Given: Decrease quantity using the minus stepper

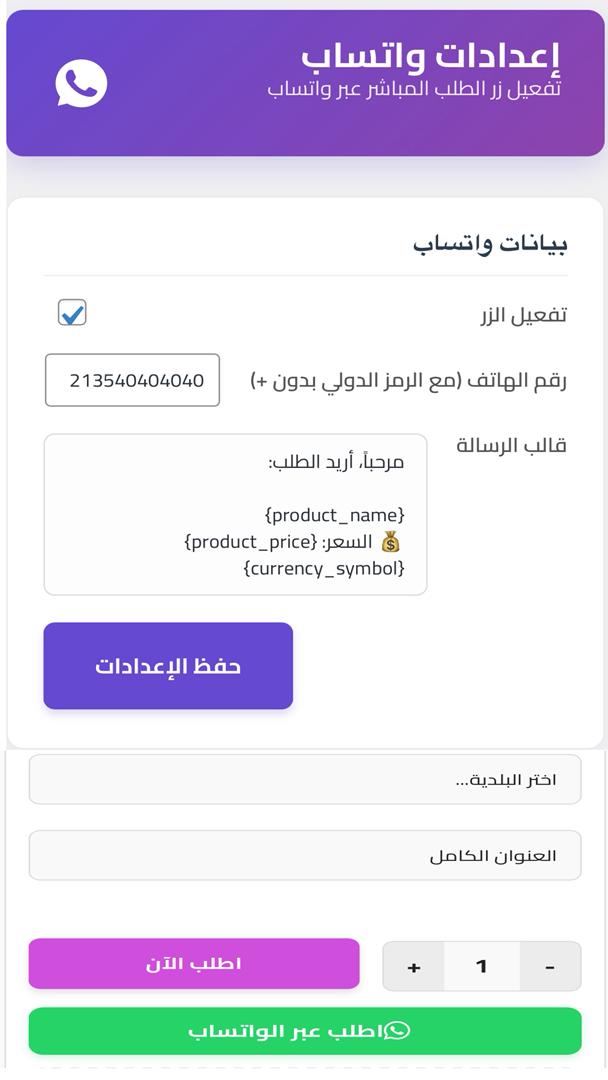Looking at the screenshot, I should (548, 966).
